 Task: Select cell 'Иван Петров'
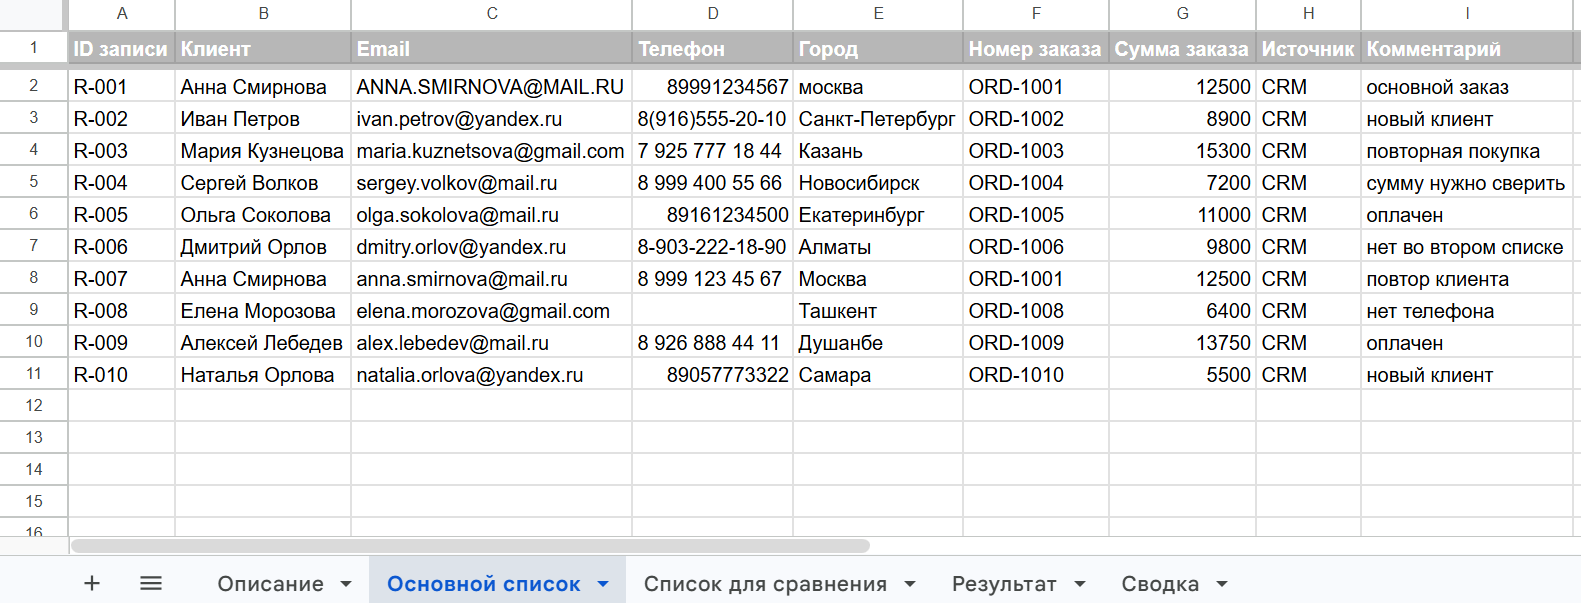(263, 119)
